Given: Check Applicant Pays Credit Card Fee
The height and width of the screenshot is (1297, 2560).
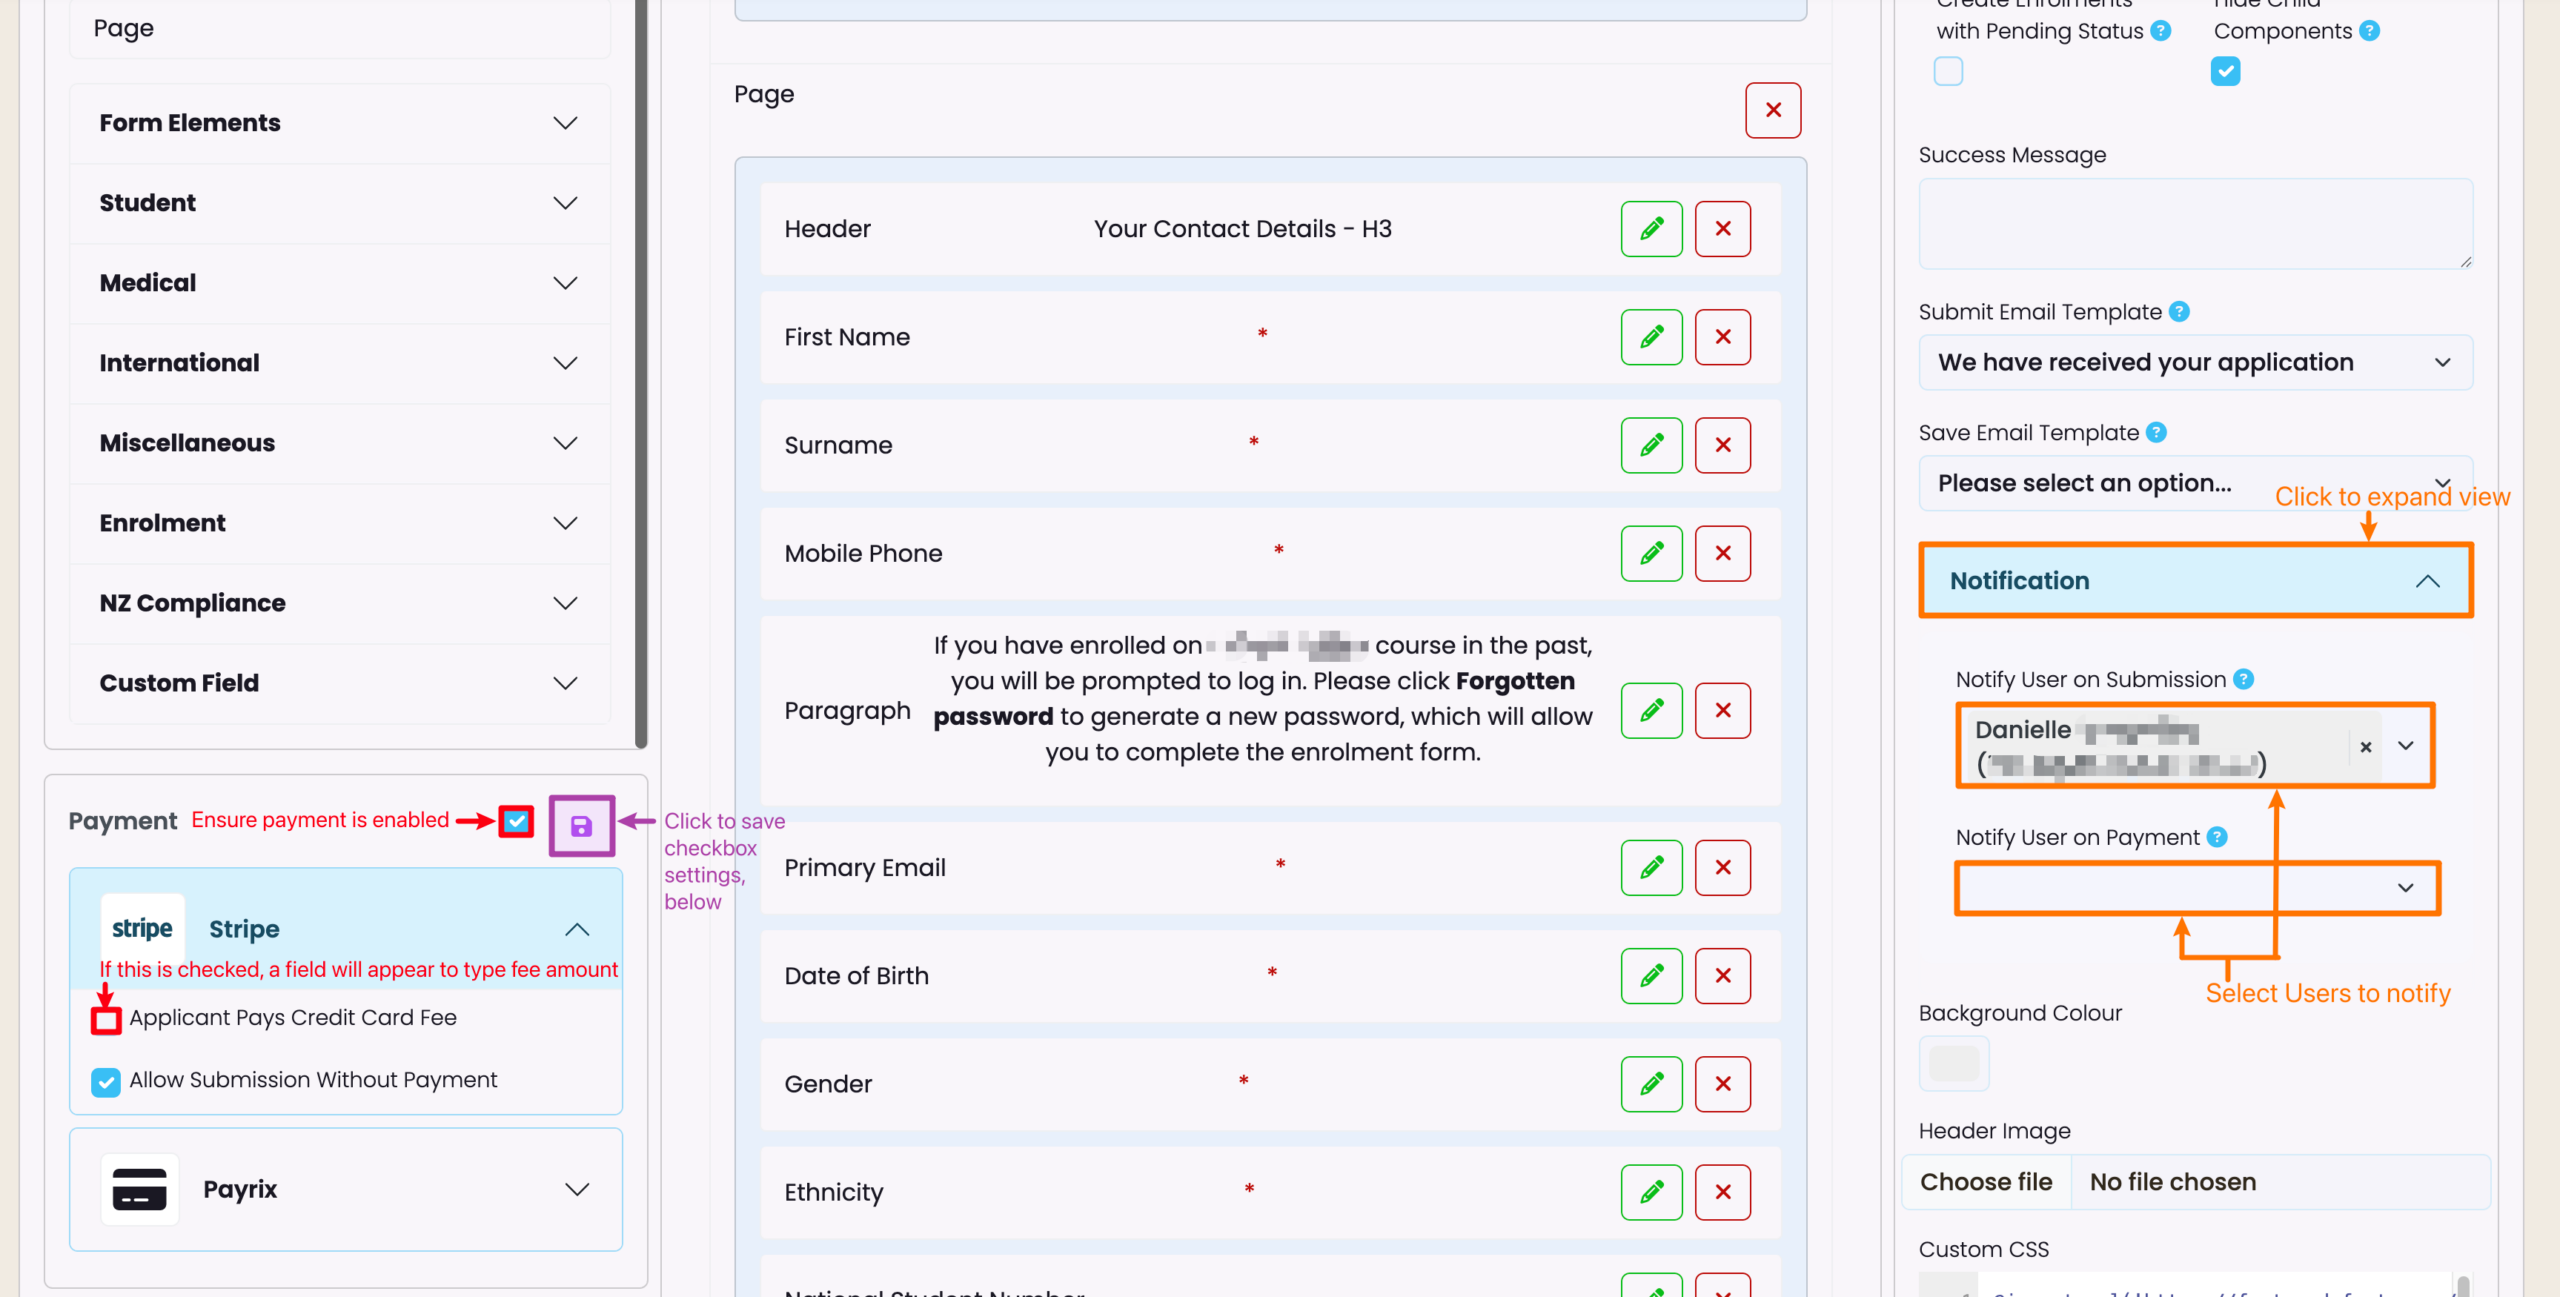Looking at the screenshot, I should point(106,1019).
